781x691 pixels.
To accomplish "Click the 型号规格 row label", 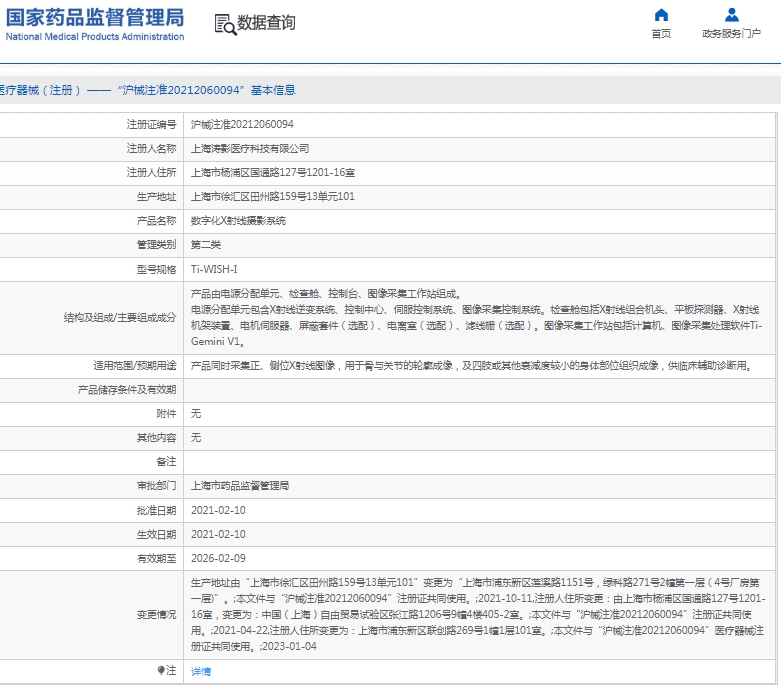I will pyautogui.click(x=156, y=269).
